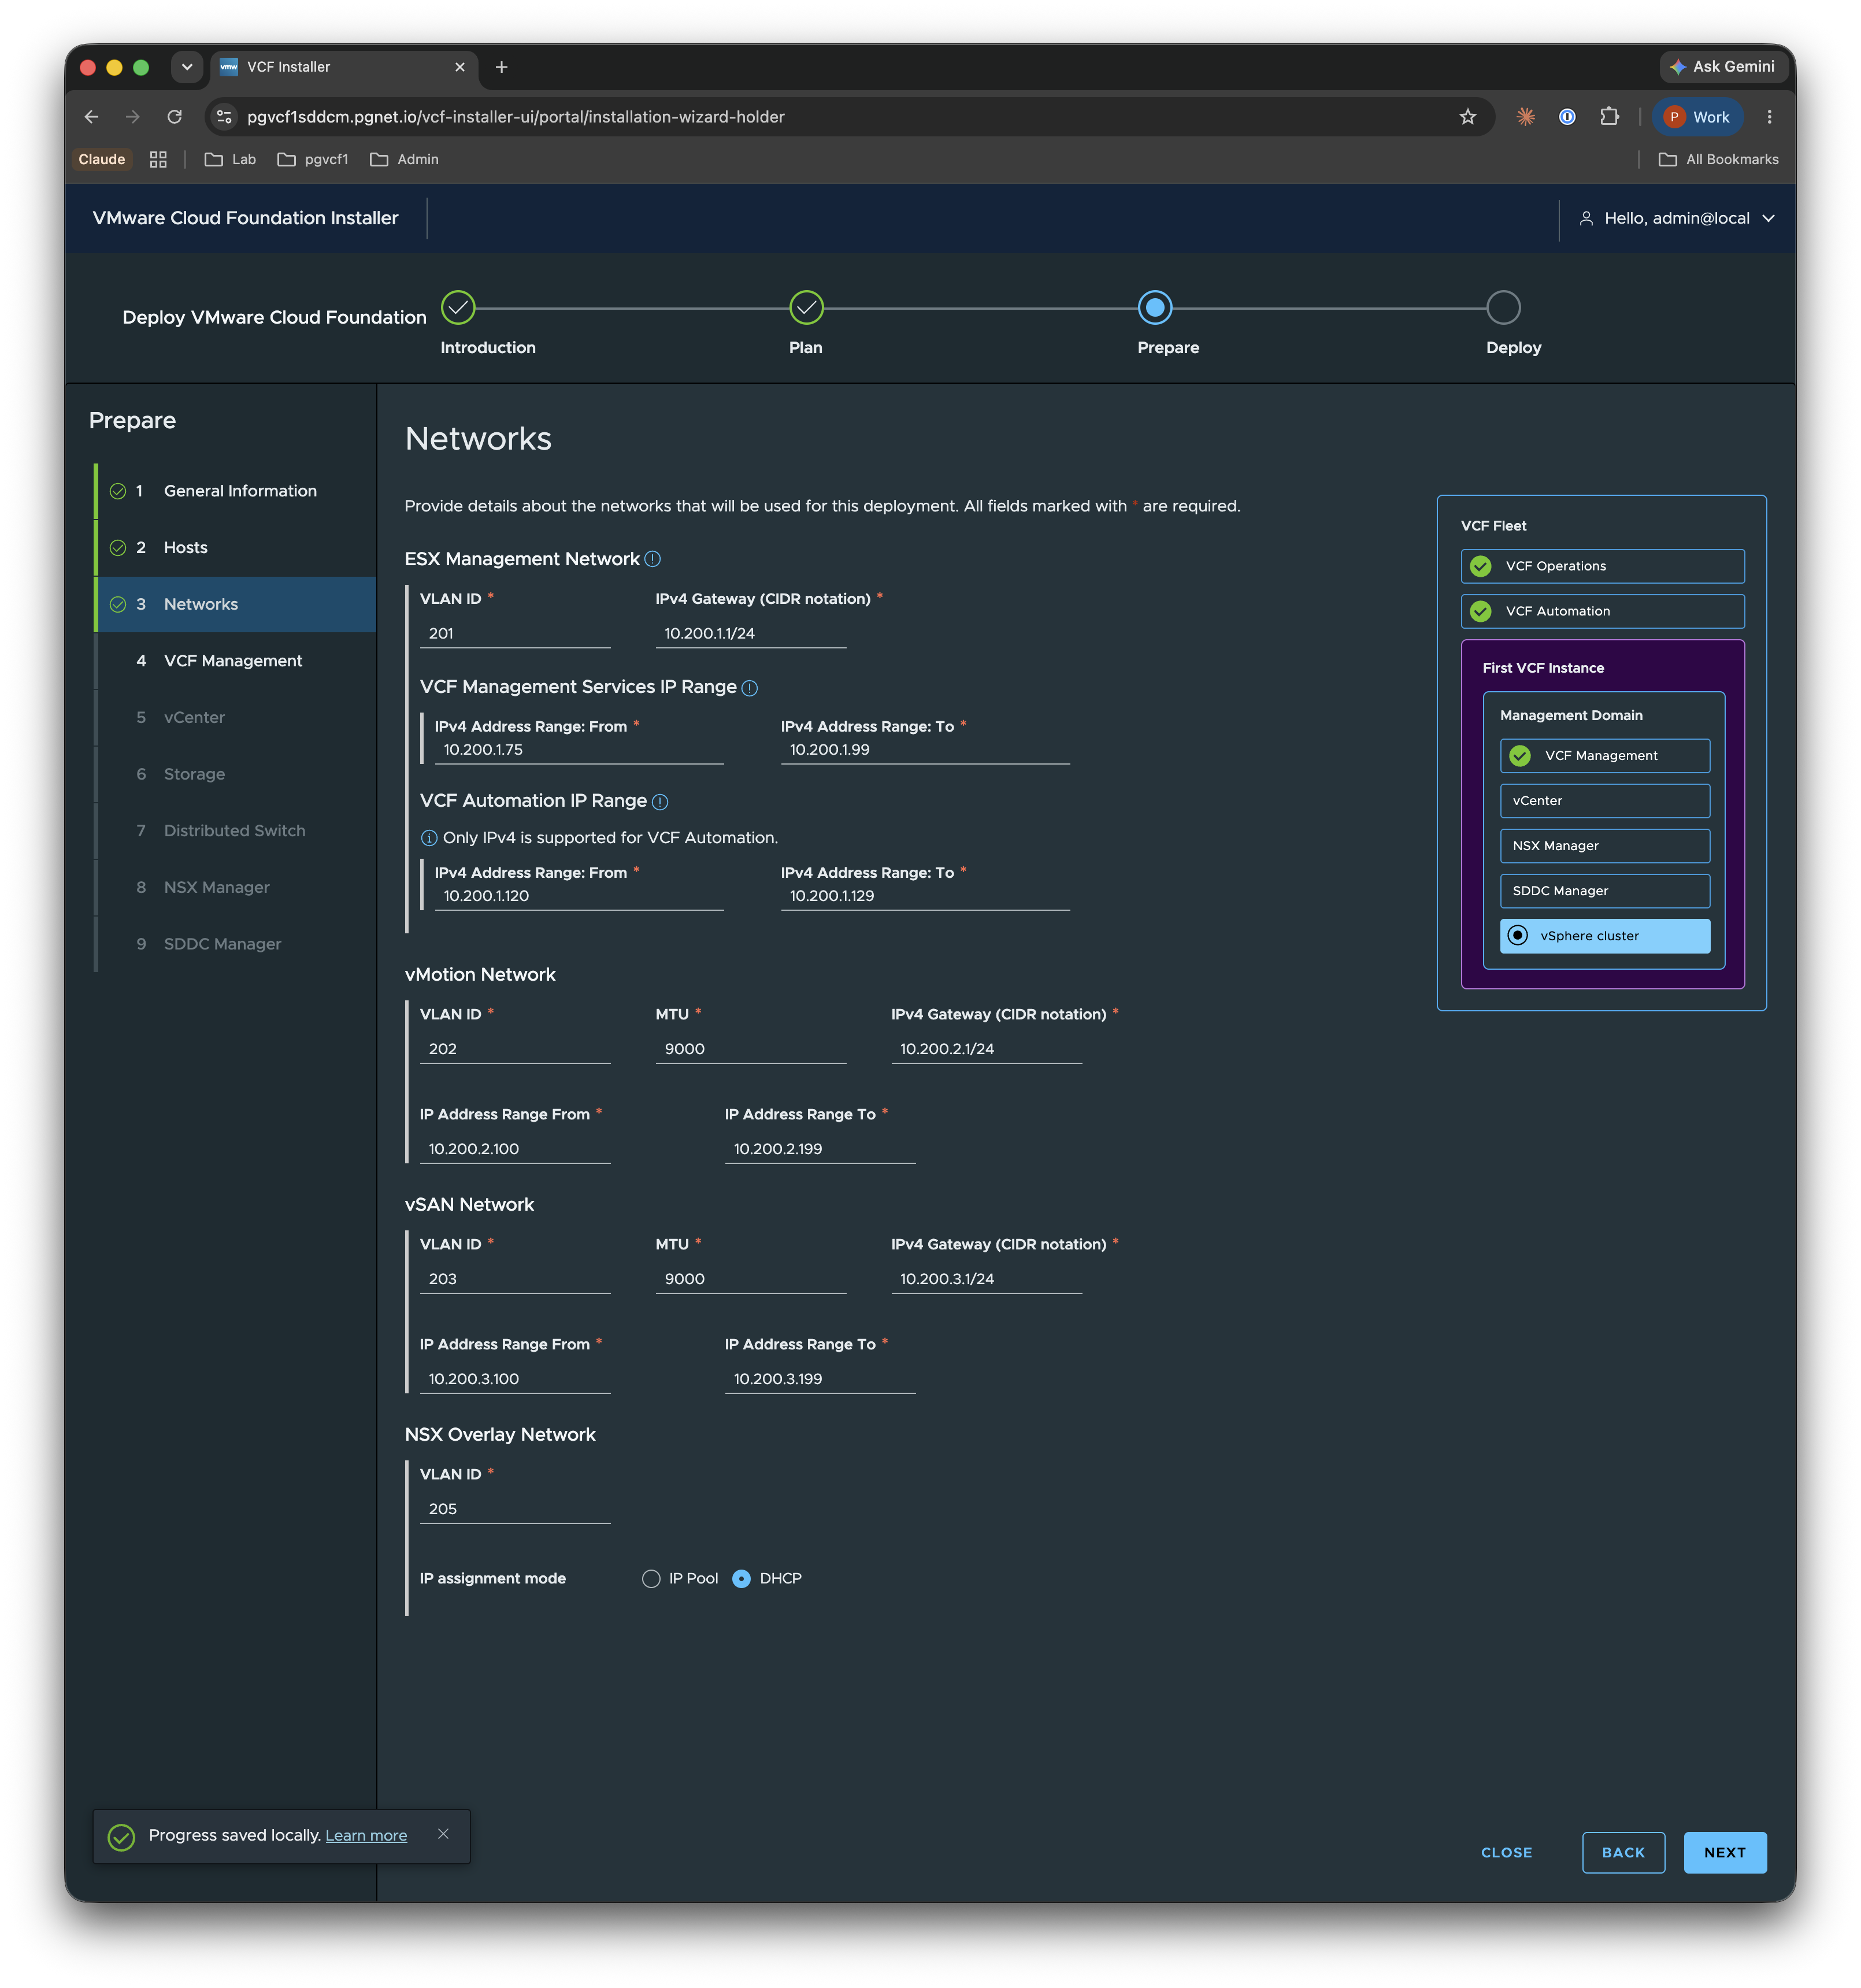Screen dimensions: 1861x1988
Task: Click the VCF Management box in Management Domain
Action: [x=1604, y=756]
